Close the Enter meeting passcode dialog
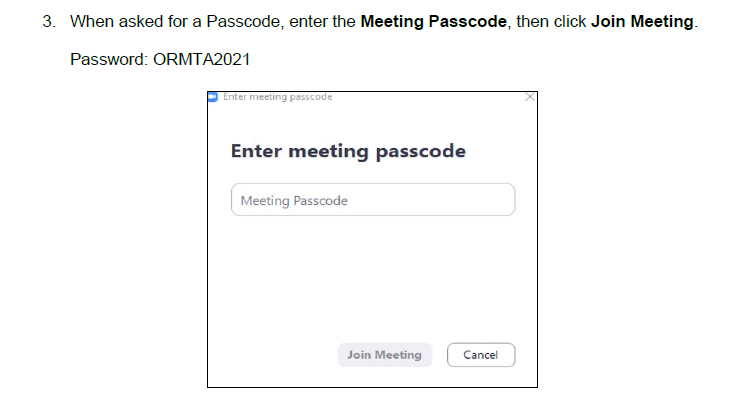 click(x=529, y=97)
